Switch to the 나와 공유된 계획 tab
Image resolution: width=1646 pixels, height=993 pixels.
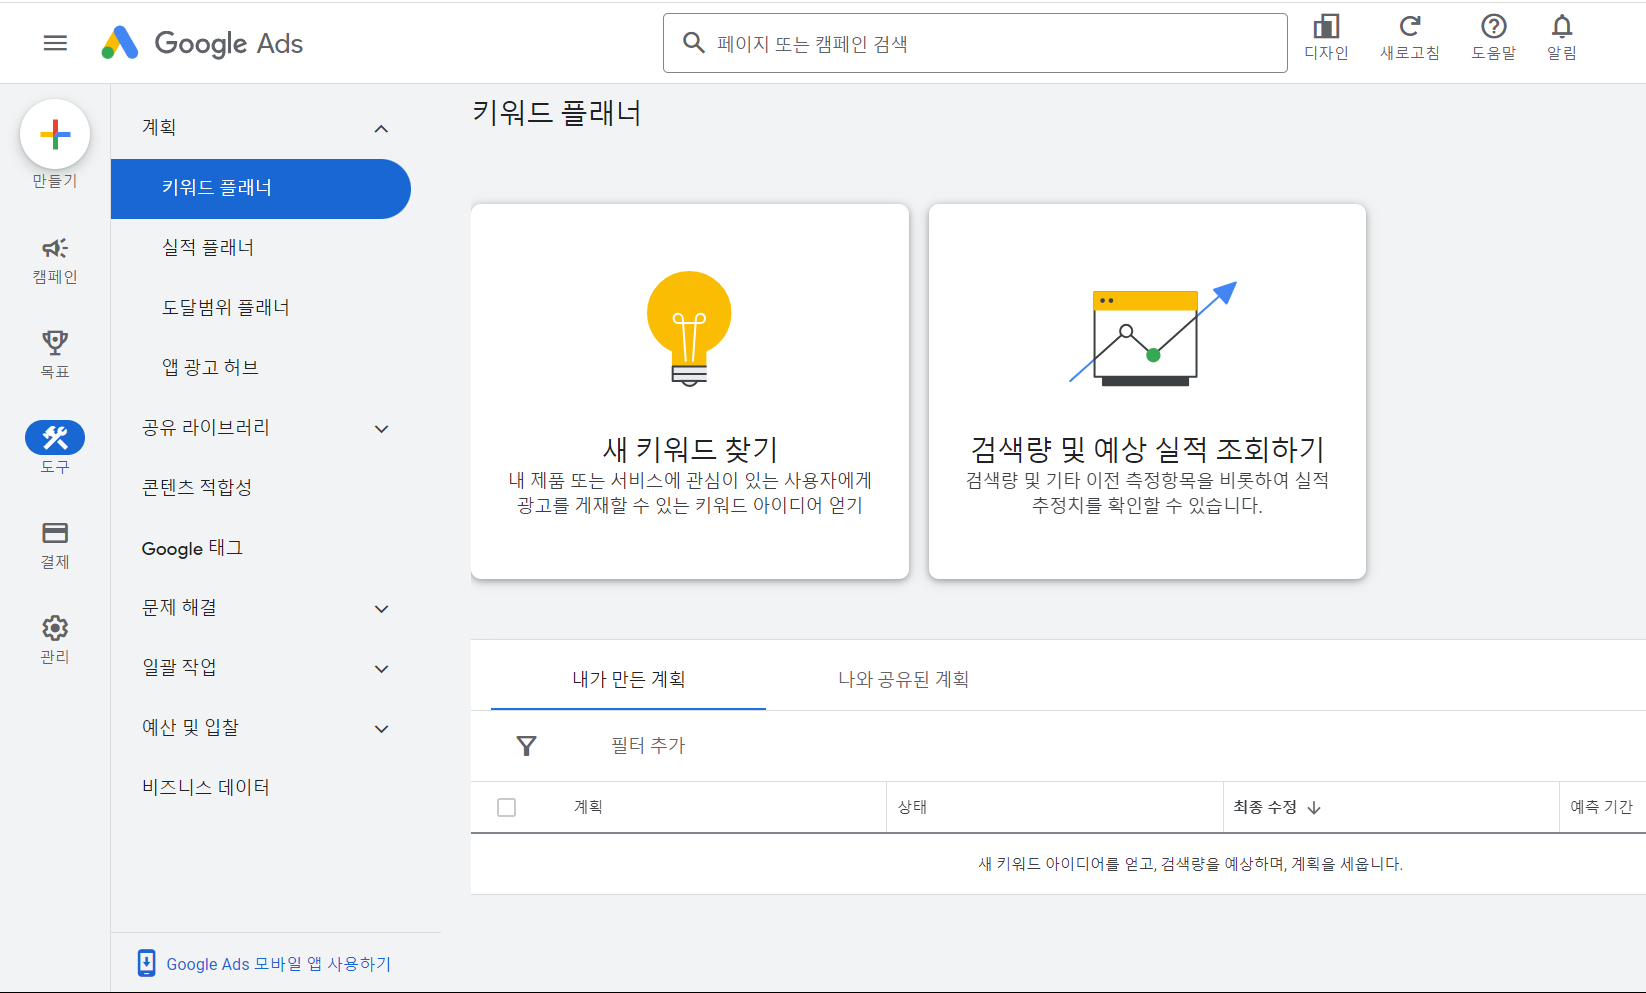pos(901,678)
